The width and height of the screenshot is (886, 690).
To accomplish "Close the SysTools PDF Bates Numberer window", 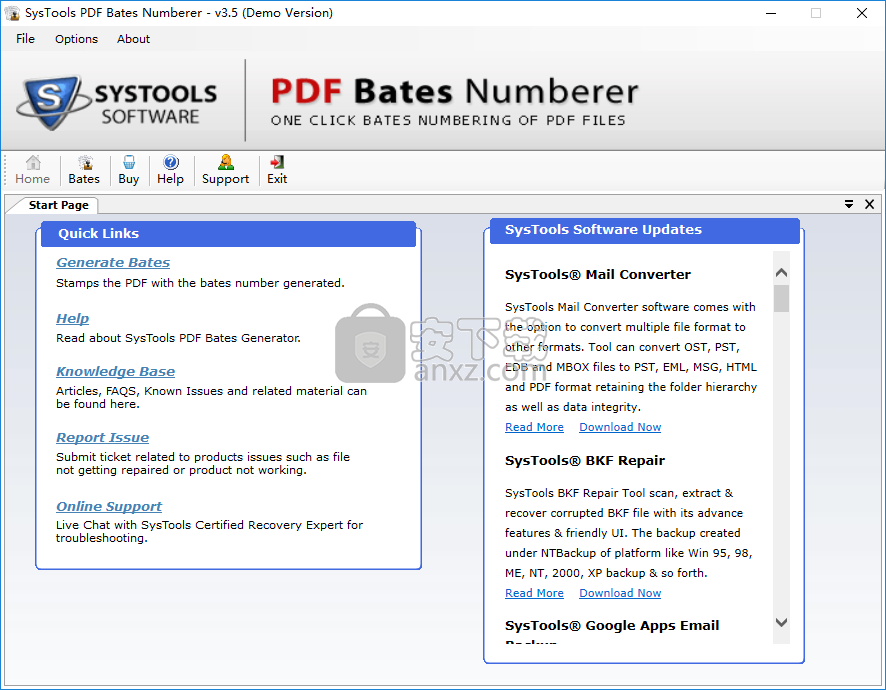I will click(x=862, y=12).
